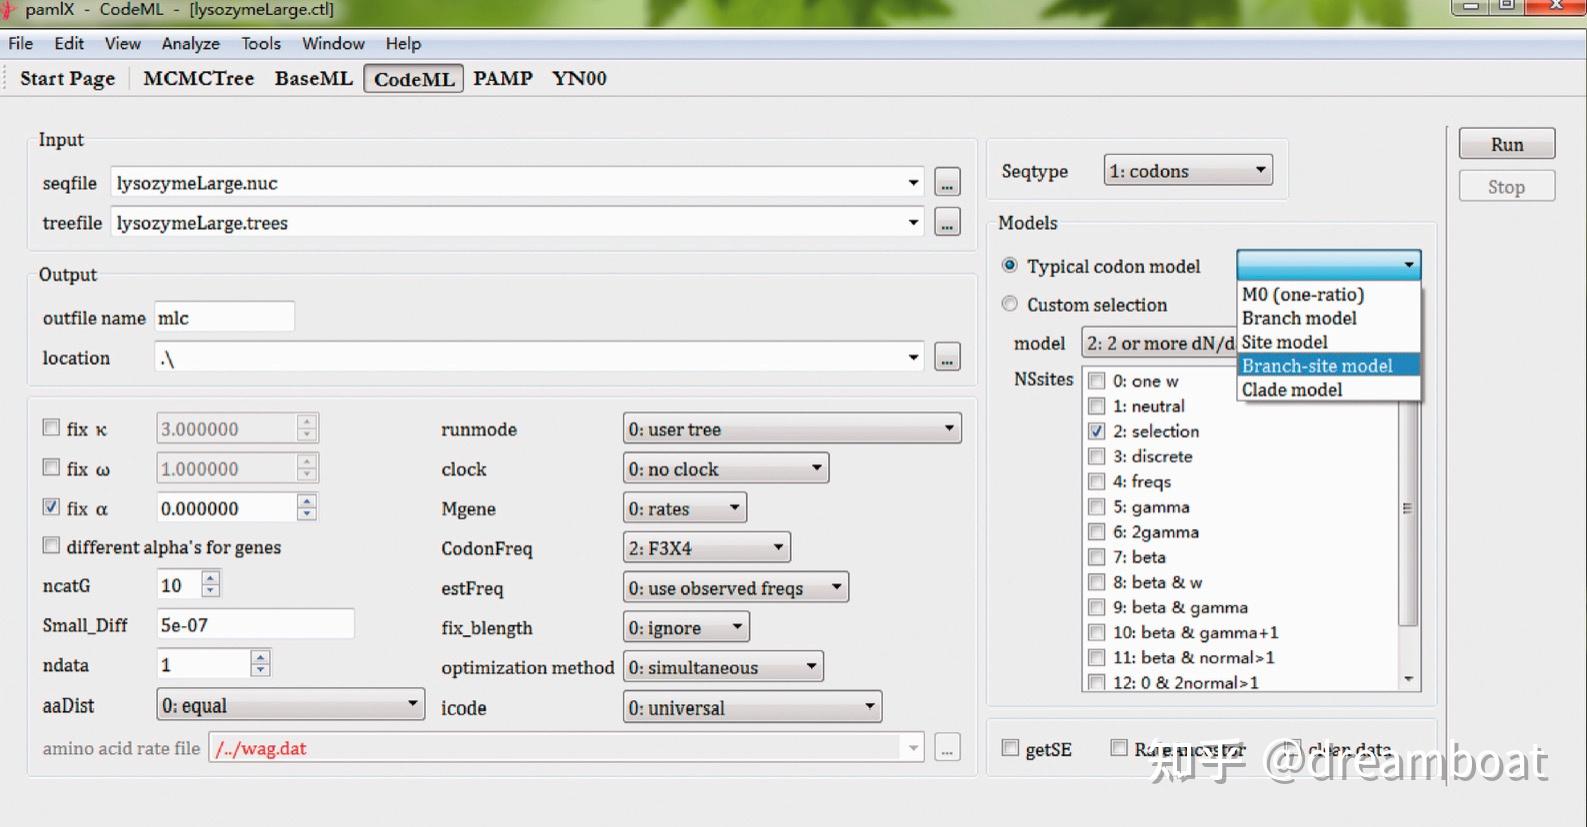
Task: Open the Window menu
Action: pyautogui.click(x=333, y=43)
